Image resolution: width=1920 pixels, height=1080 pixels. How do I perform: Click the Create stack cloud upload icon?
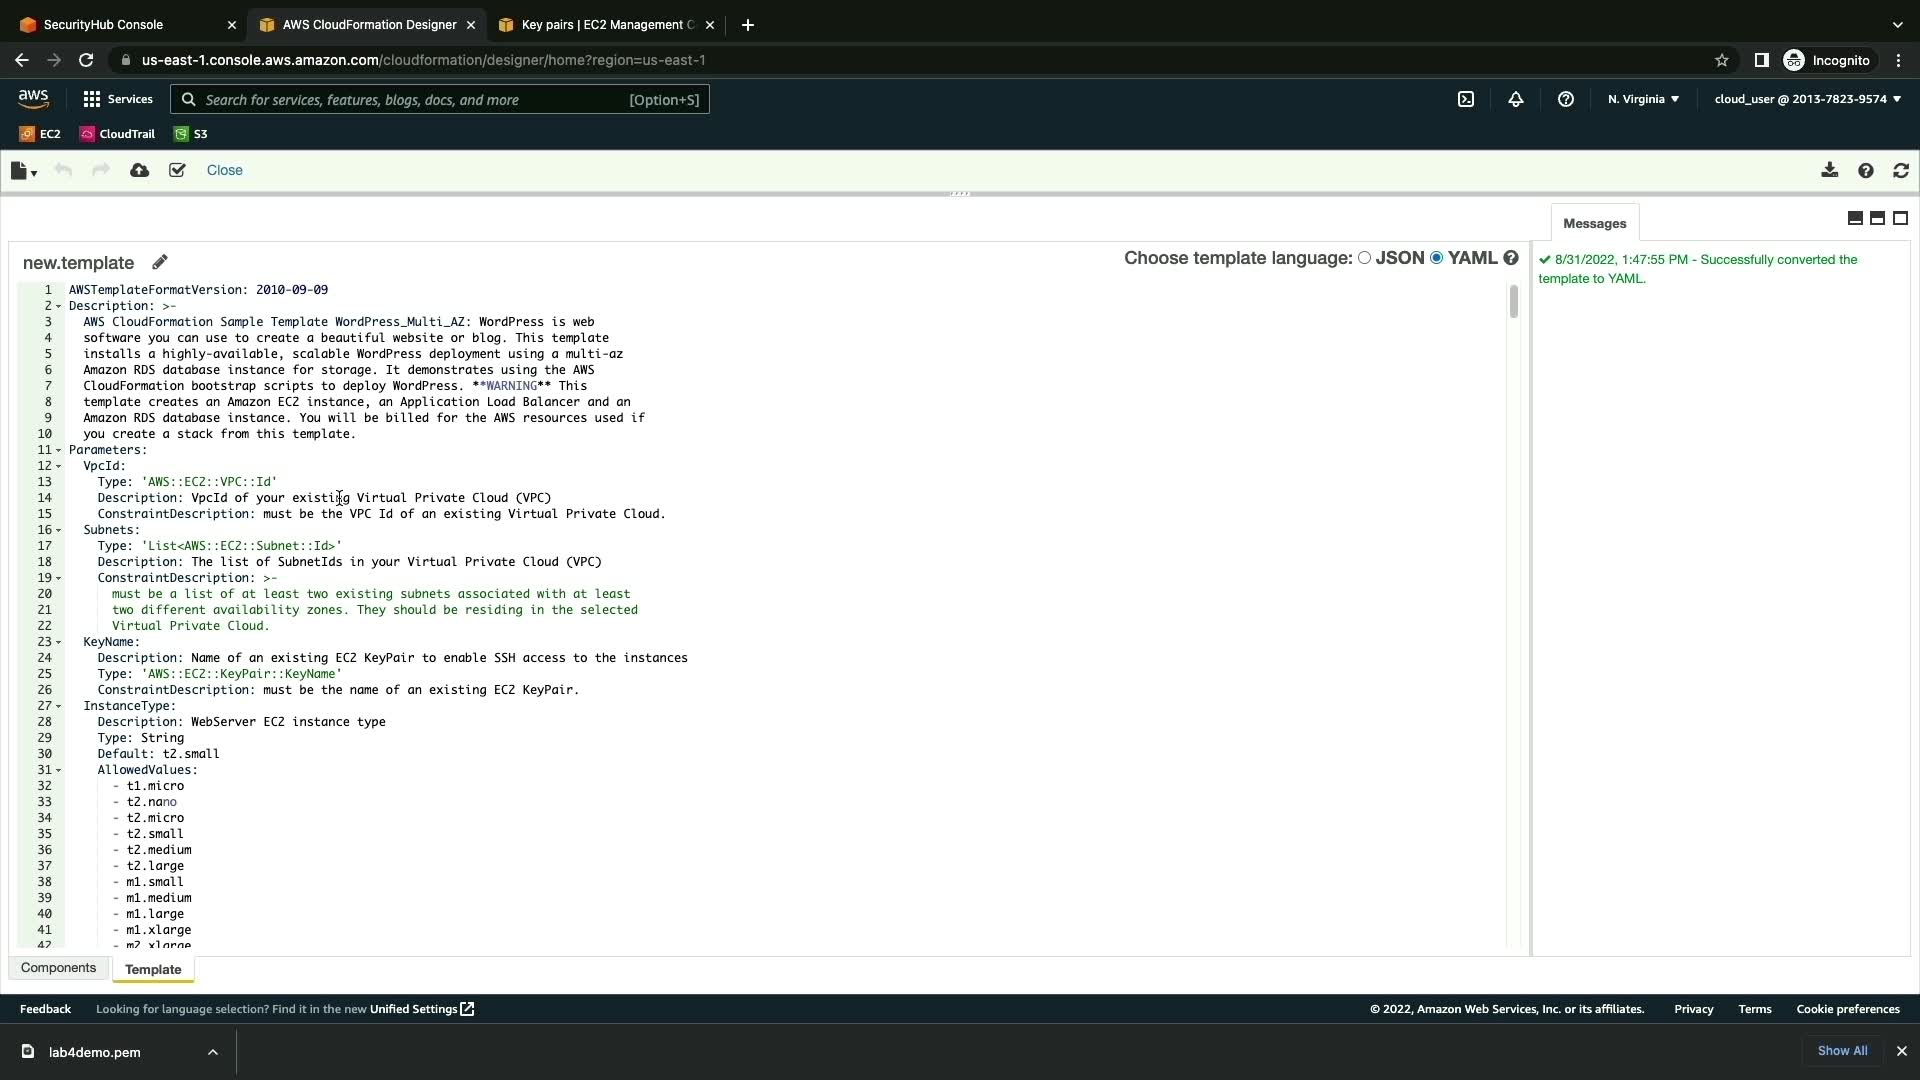(x=140, y=171)
